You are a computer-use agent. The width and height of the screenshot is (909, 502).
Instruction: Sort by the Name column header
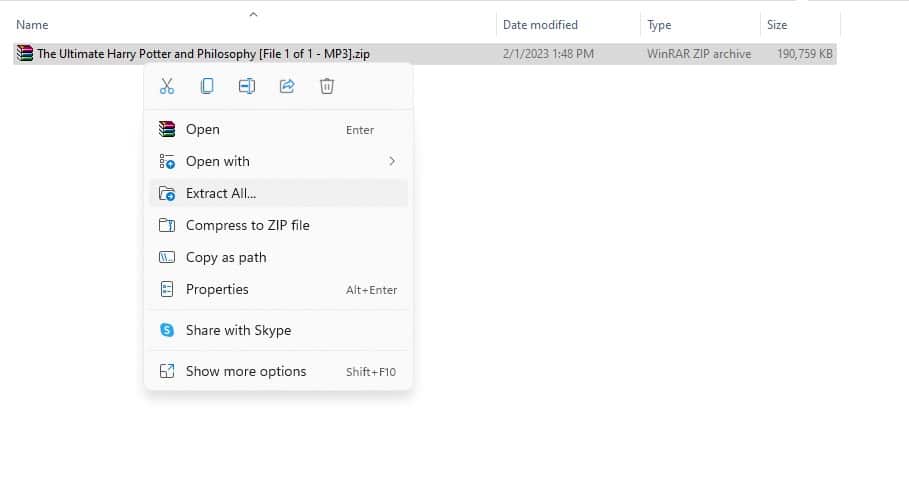(32, 25)
